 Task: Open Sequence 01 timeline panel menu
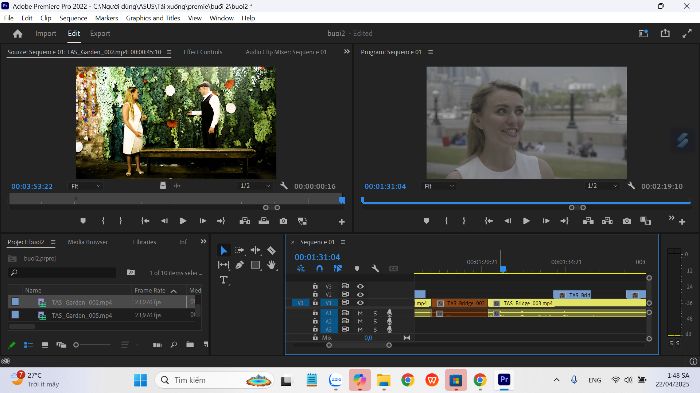point(343,242)
